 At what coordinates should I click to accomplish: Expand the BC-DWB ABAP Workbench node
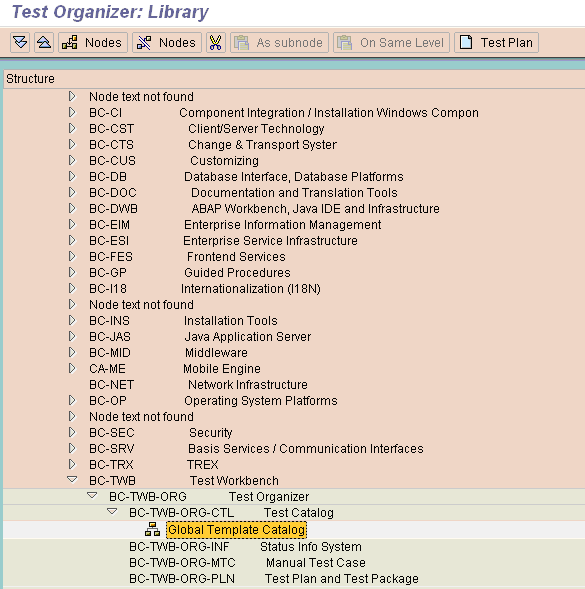(x=72, y=208)
